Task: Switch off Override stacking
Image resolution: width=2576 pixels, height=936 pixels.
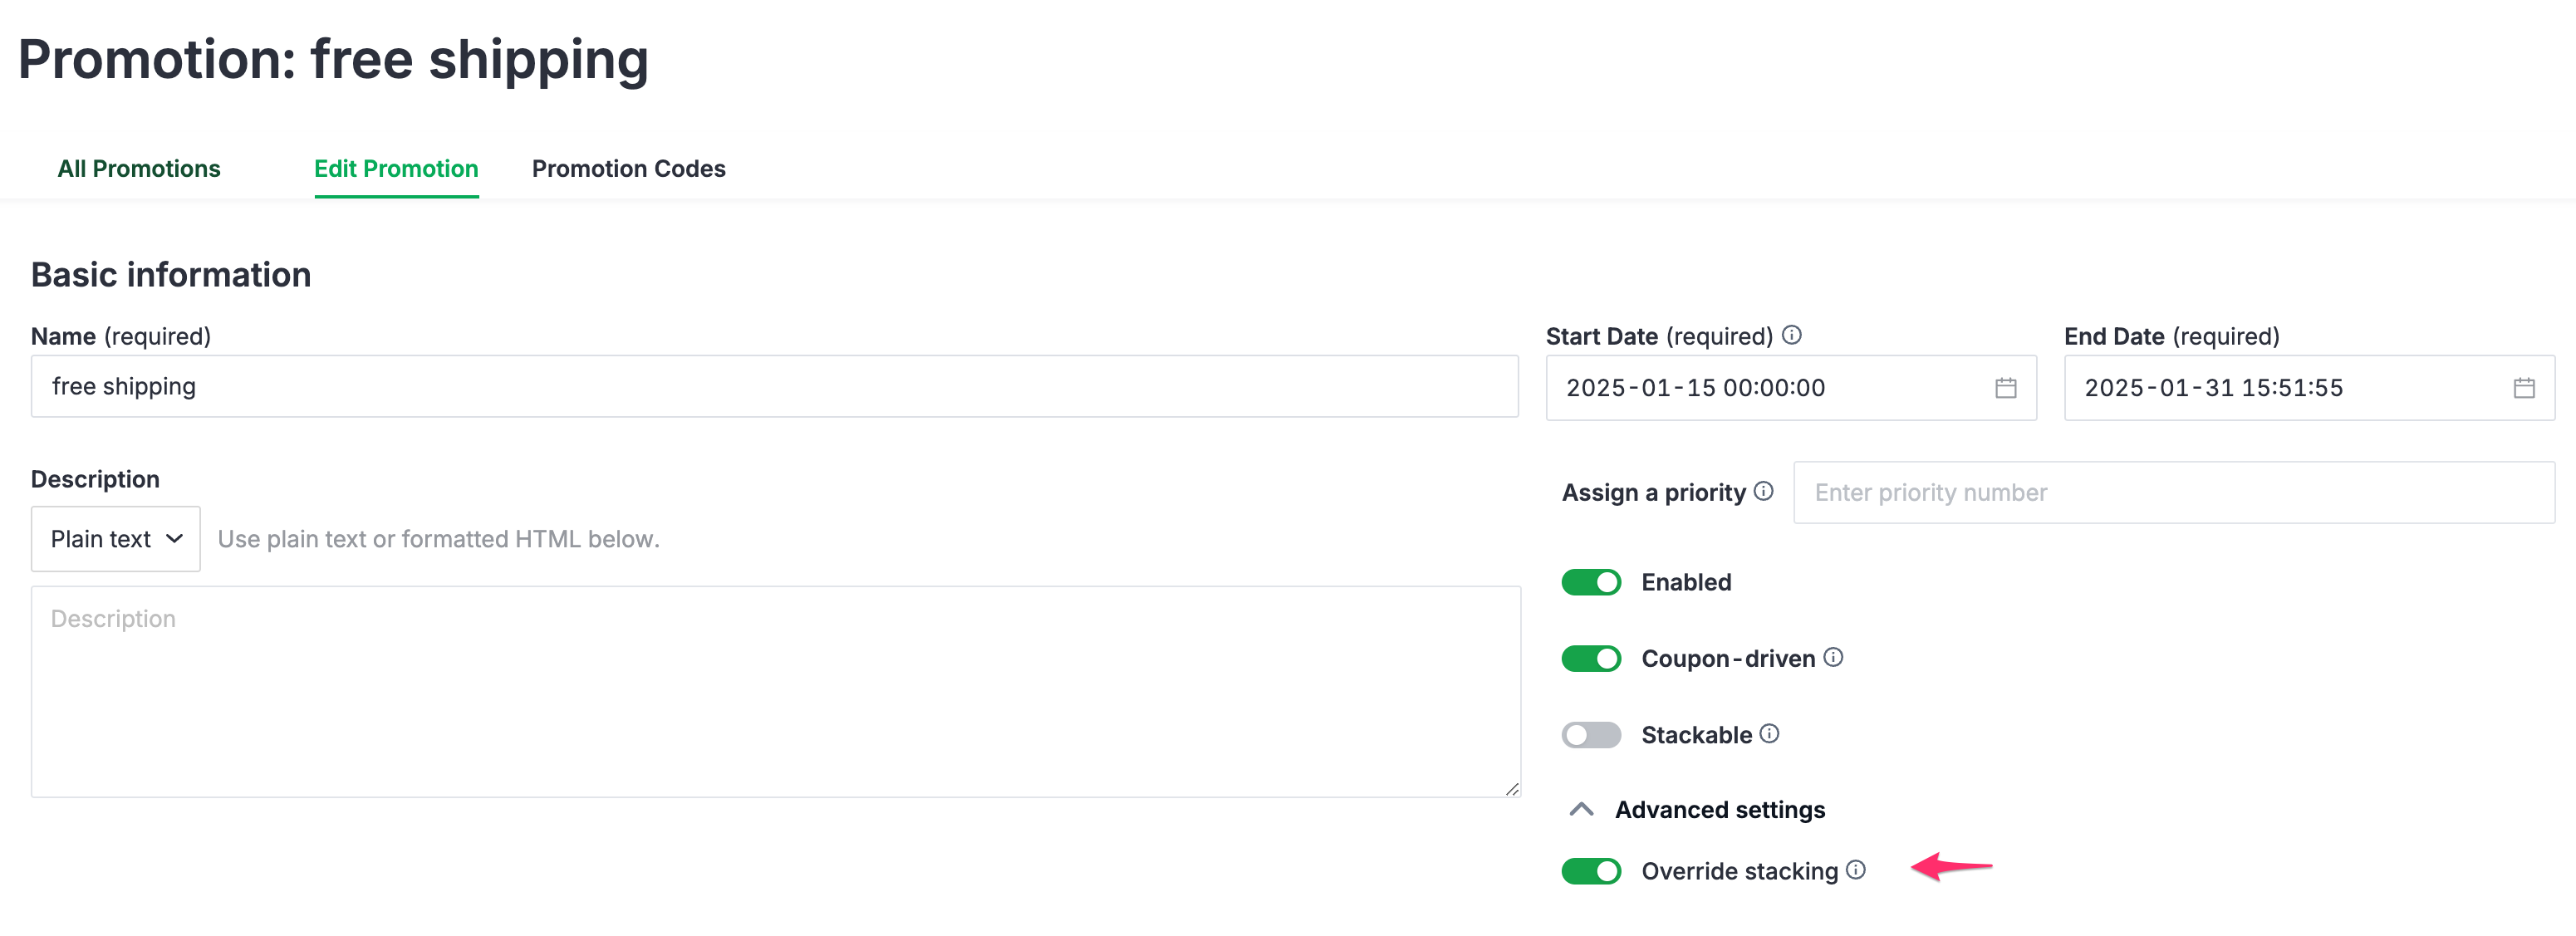Action: (1591, 871)
